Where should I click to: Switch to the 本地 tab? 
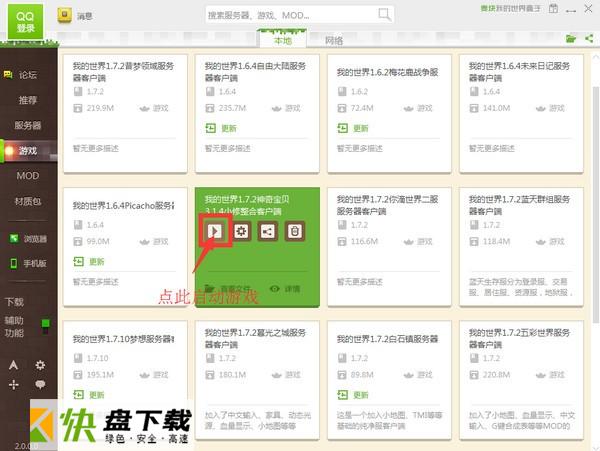(x=283, y=40)
